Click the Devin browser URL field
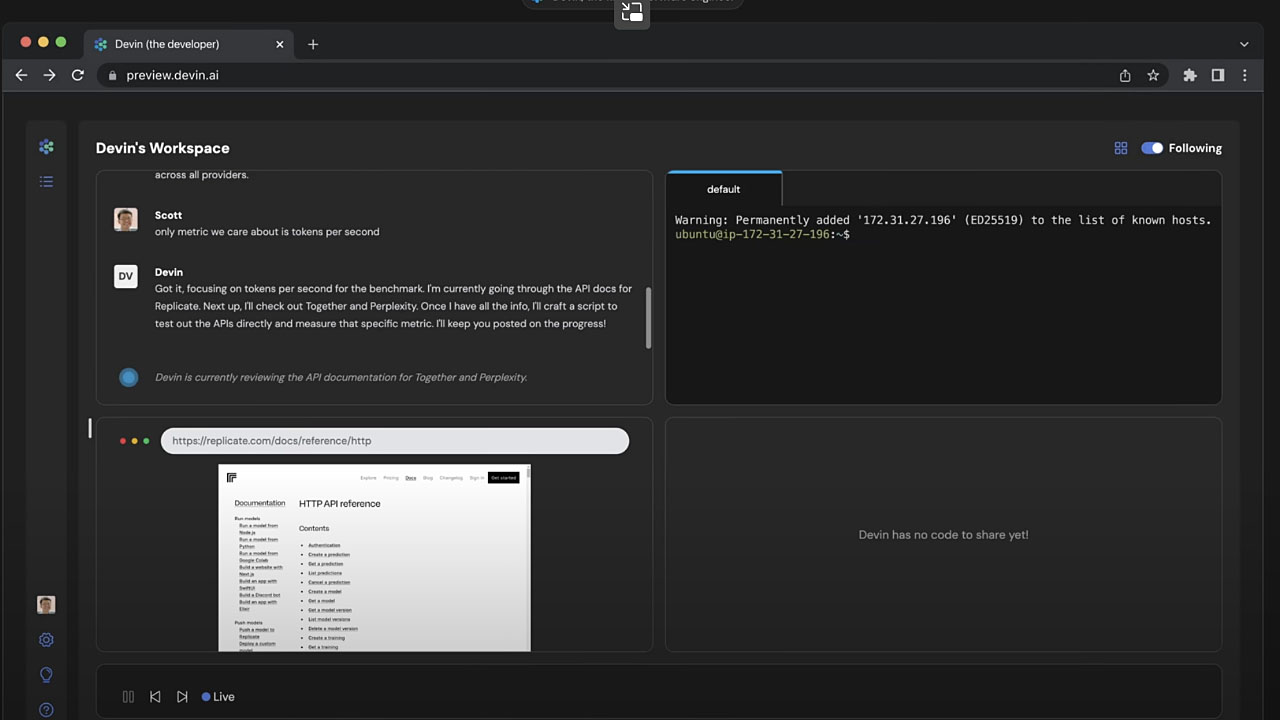The image size is (1280, 720). click(395, 441)
